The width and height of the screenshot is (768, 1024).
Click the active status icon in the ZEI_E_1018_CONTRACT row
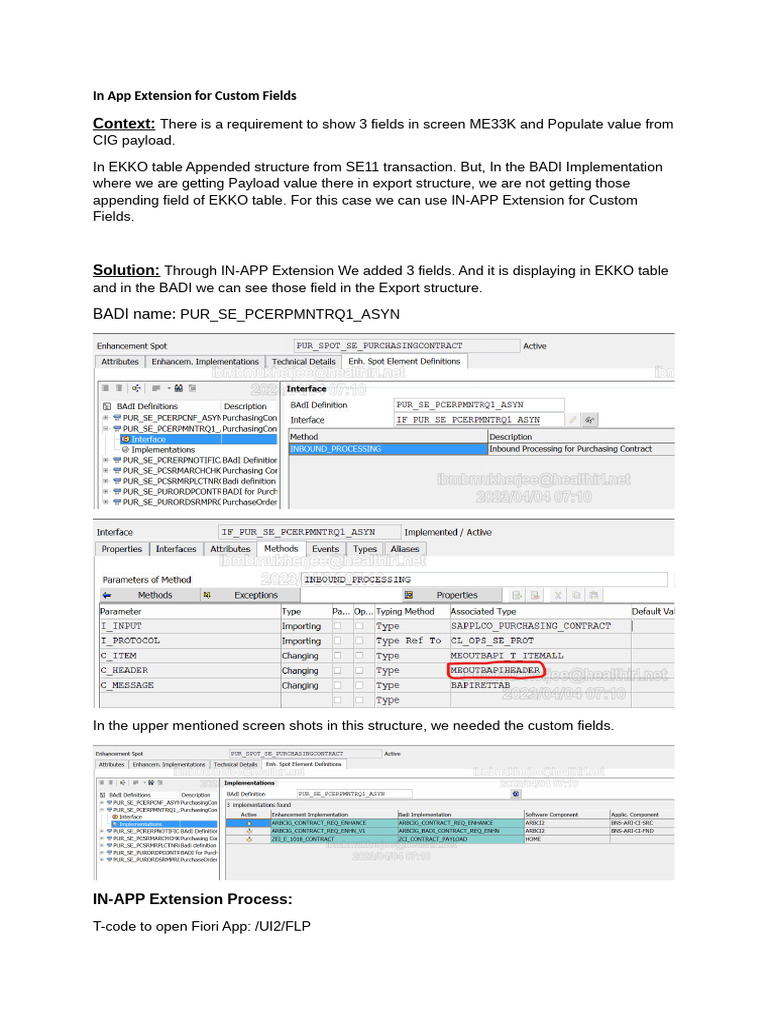tap(249, 839)
